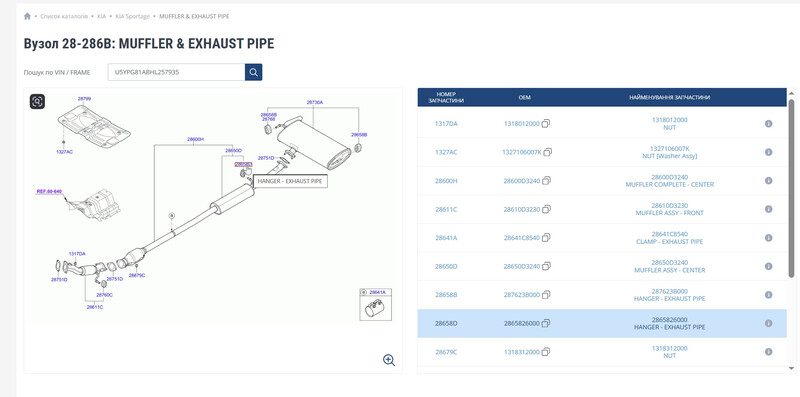The height and width of the screenshot is (397, 800).
Task: Open the Список каталогів breadcrumb
Action: (x=64, y=16)
